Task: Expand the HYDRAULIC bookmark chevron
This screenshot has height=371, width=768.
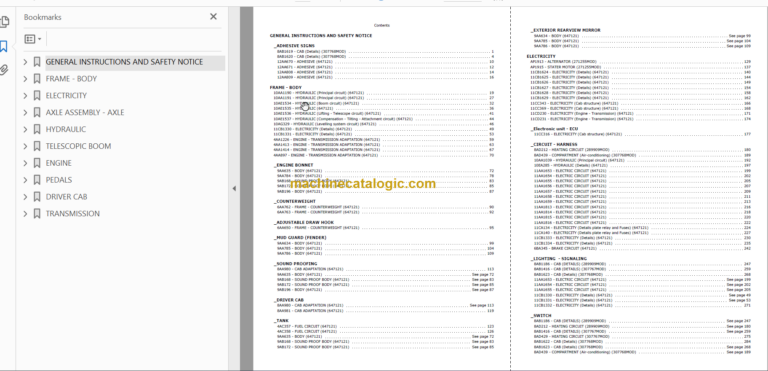Action: [x=25, y=129]
